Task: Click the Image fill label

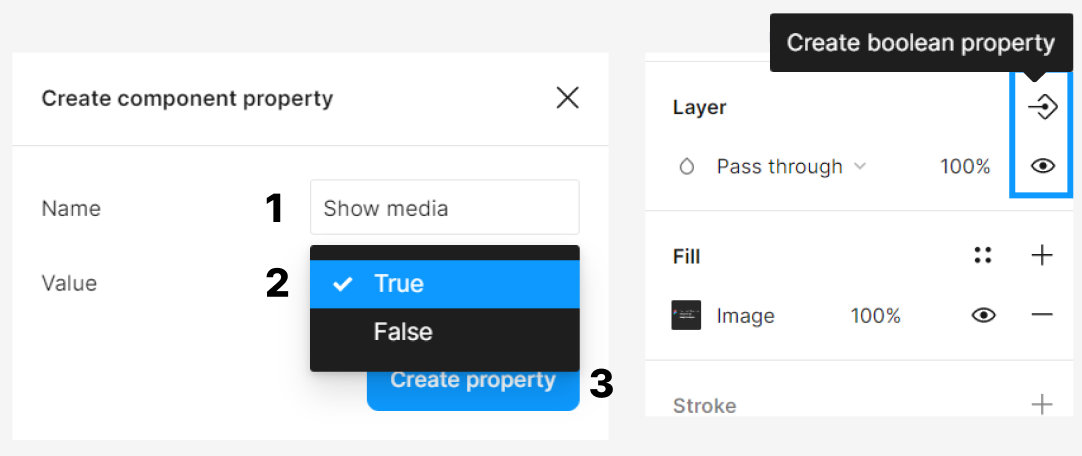Action: point(745,316)
